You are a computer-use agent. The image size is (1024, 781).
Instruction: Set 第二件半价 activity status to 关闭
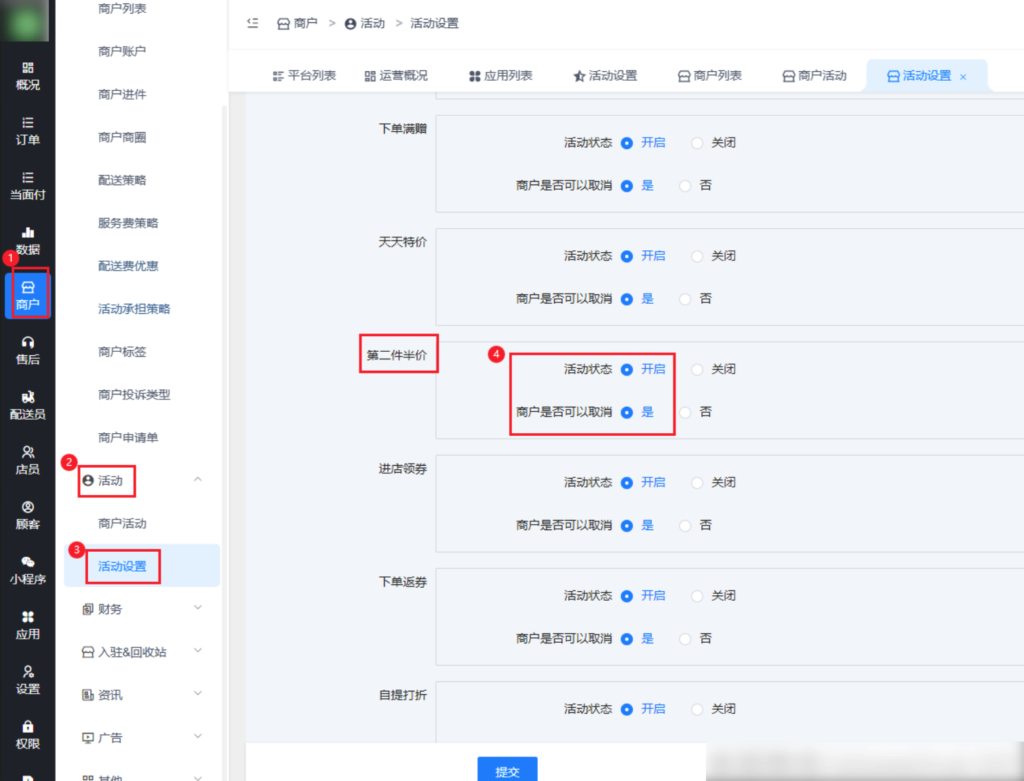click(697, 369)
